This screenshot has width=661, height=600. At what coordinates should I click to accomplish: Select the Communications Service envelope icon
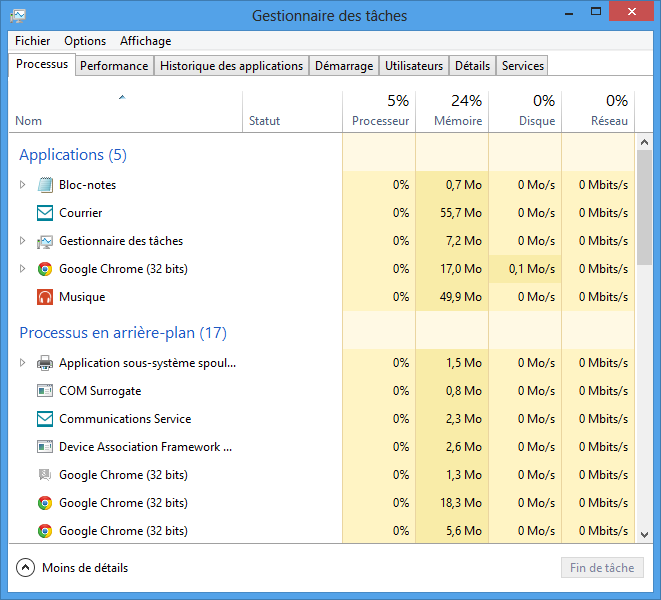pyautogui.click(x=45, y=419)
